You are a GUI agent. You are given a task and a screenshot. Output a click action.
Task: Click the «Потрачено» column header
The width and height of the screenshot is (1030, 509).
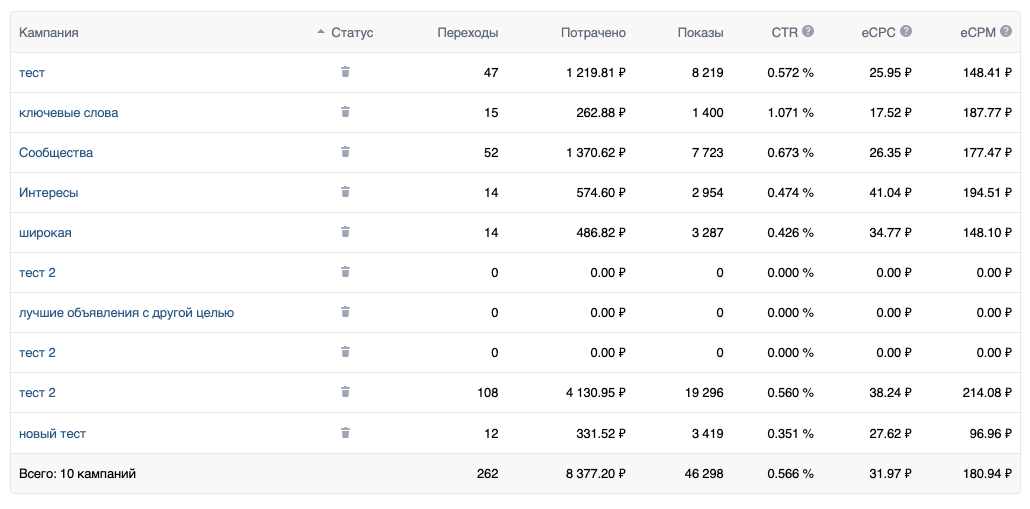click(x=593, y=33)
